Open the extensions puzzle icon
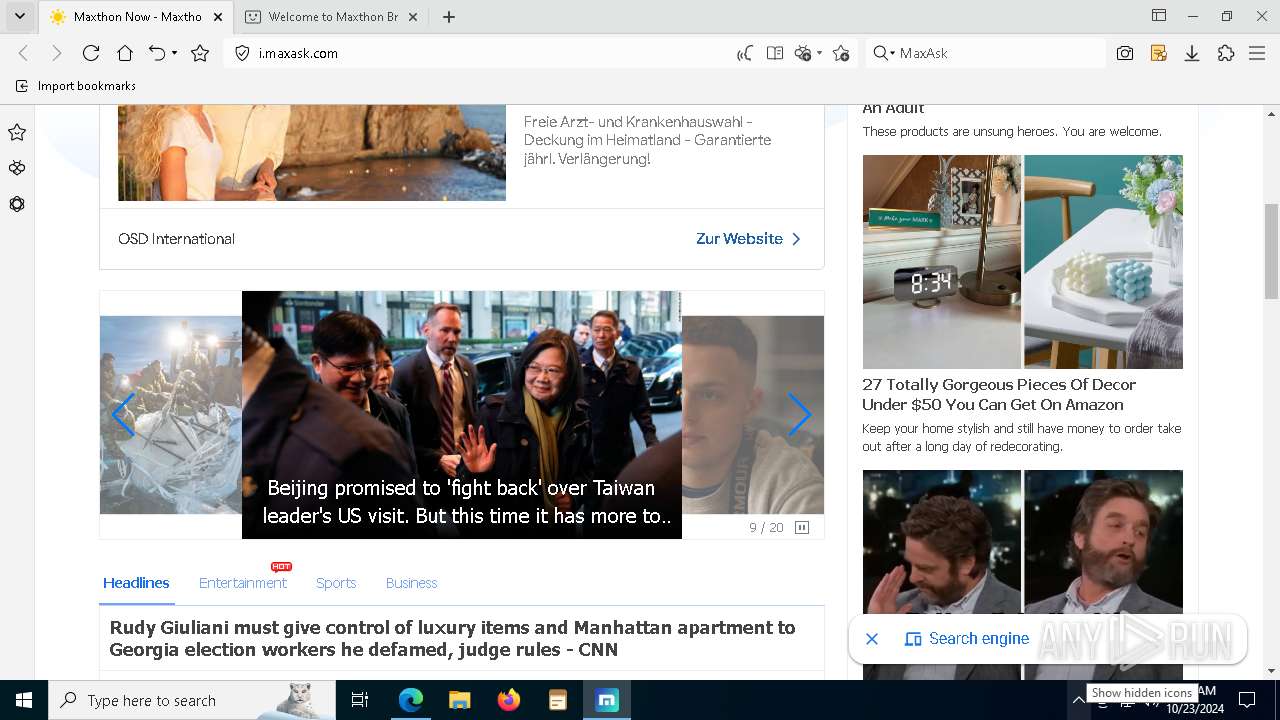 pos(1226,53)
